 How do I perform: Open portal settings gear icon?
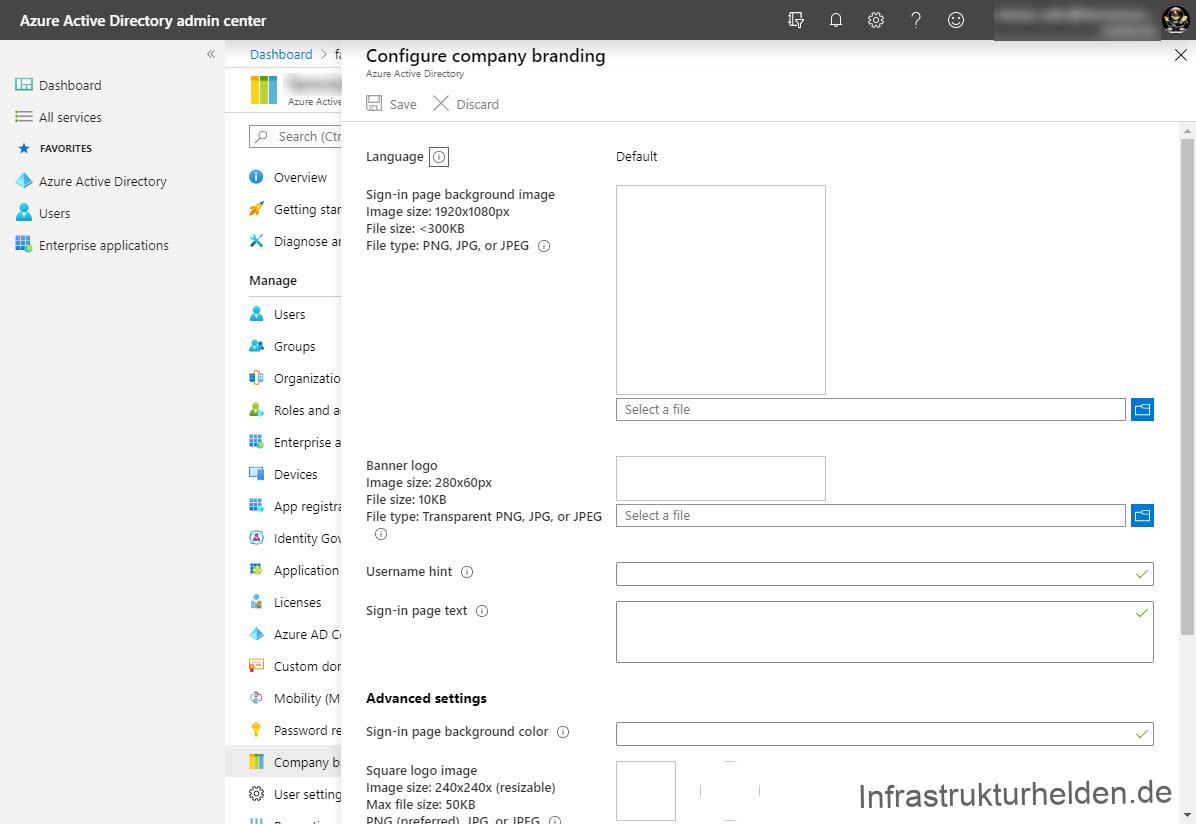(876, 20)
